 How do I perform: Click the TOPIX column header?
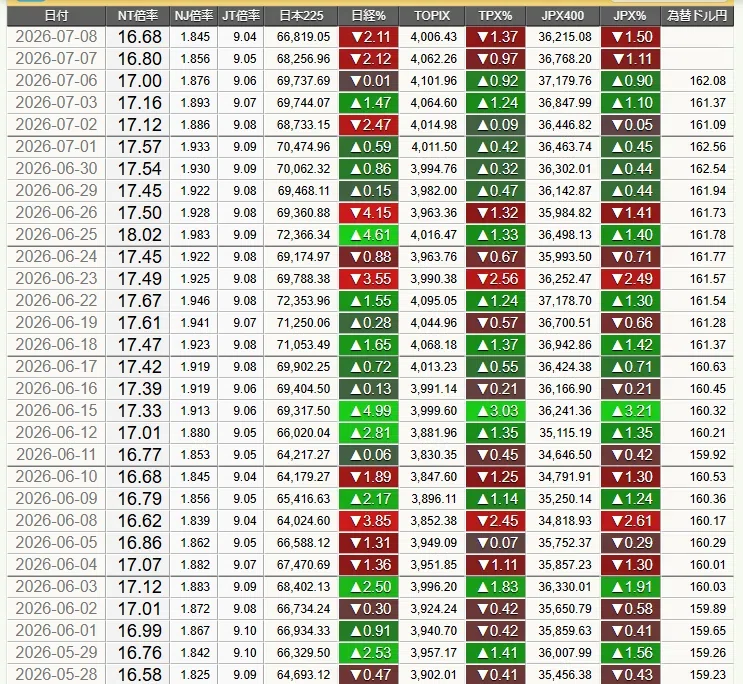coord(432,16)
